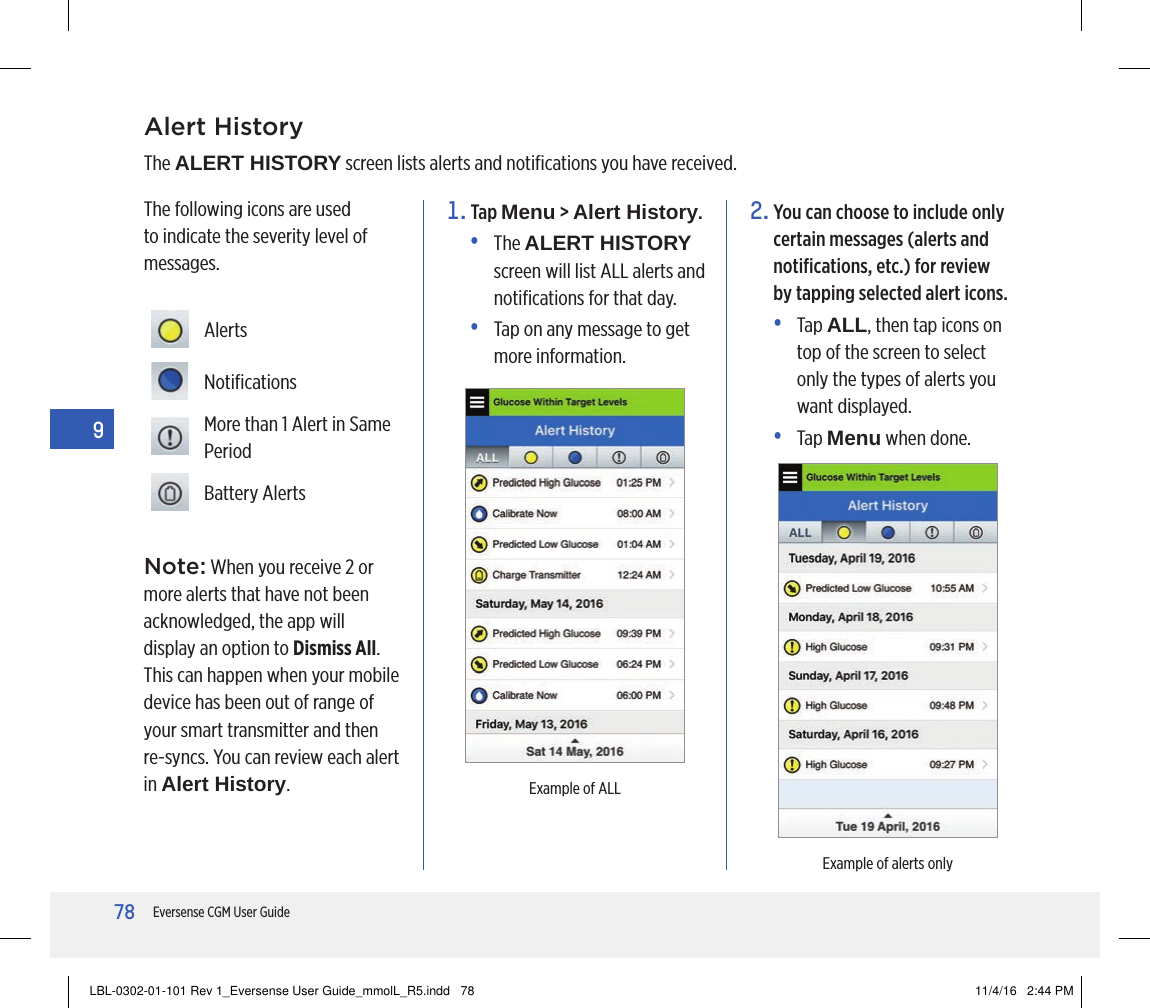
Task: Click chevron on High Glucose 09:31 PM row
Action: click(985, 647)
